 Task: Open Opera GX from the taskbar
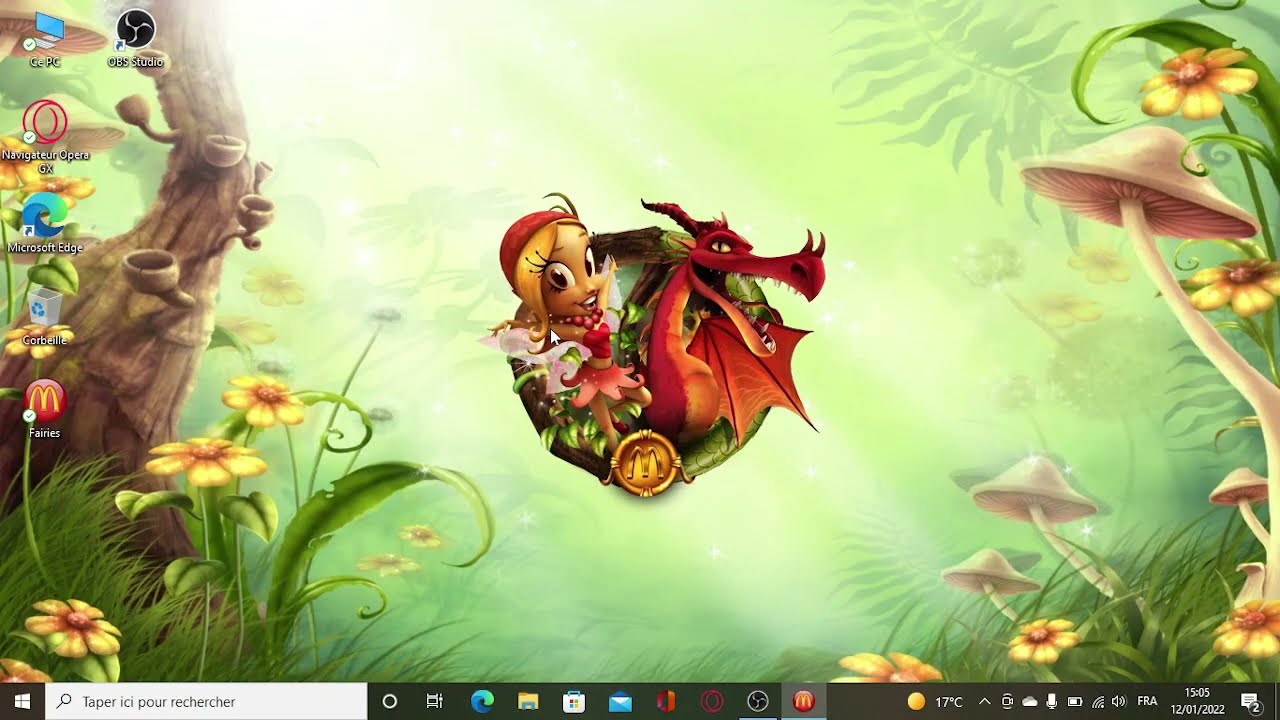click(712, 702)
